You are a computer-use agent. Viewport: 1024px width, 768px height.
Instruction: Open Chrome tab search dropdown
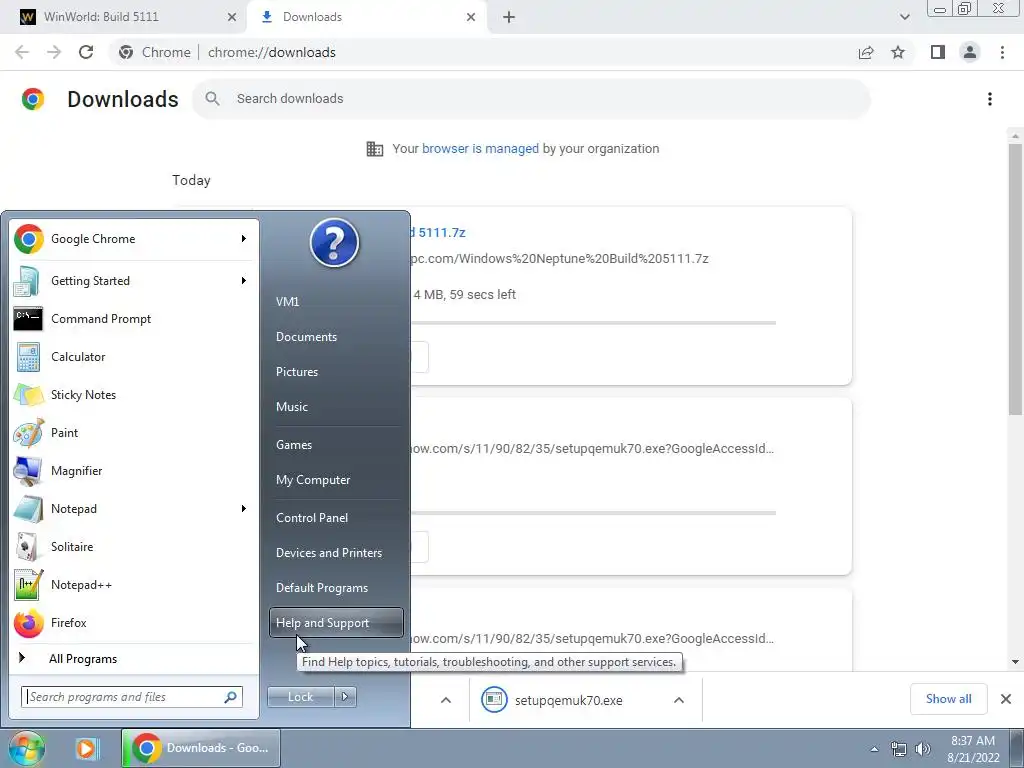coord(904,17)
